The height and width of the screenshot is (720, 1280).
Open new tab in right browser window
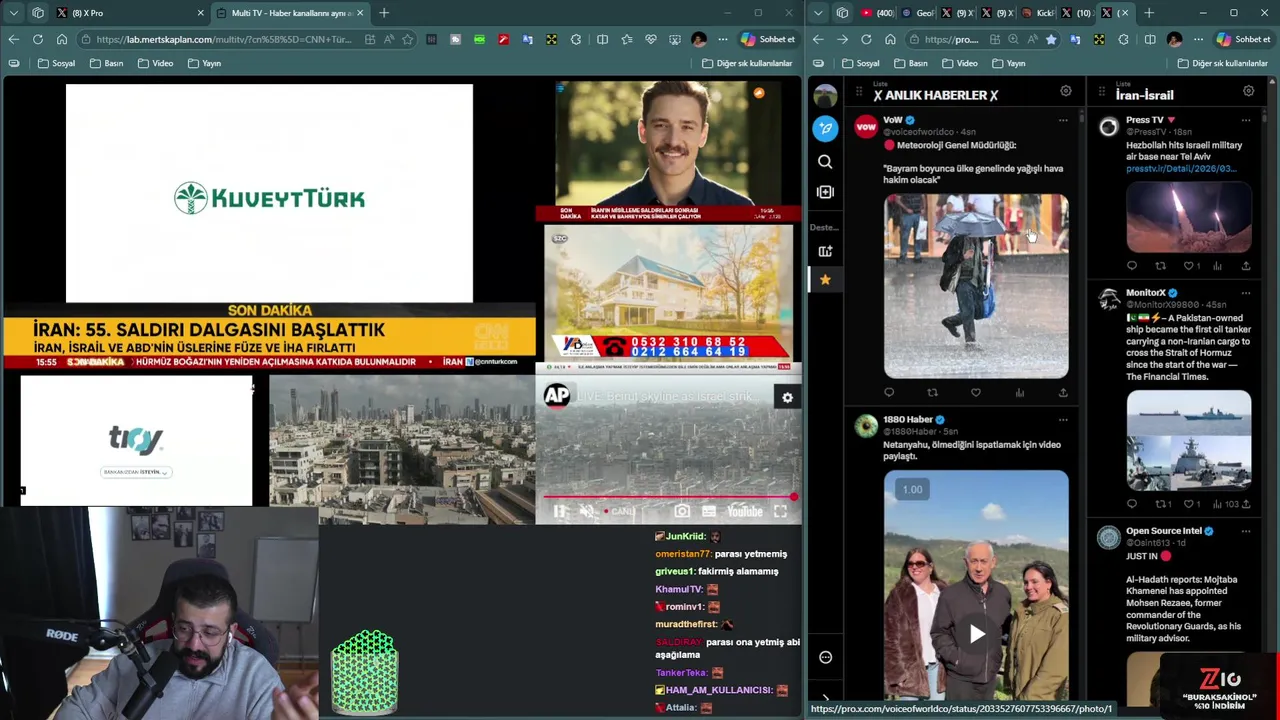click(1149, 13)
